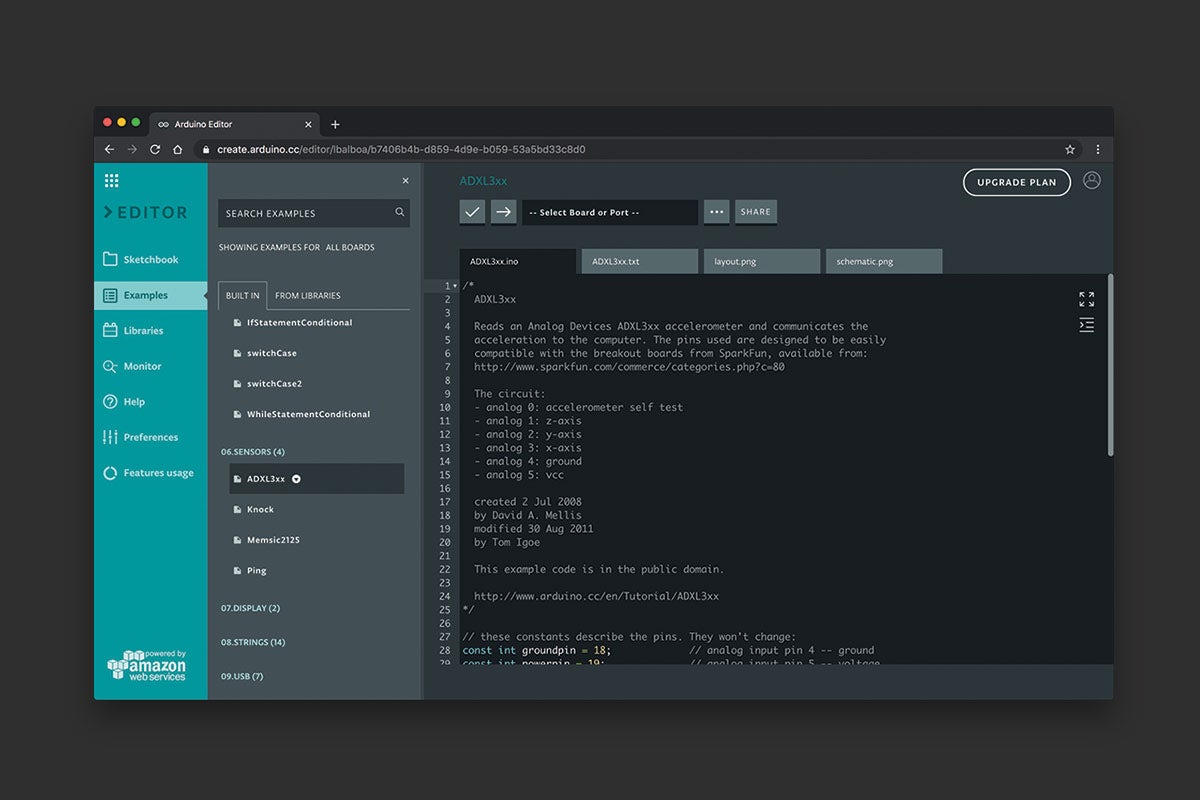Collapse code fold arrow at line 1

point(455,287)
